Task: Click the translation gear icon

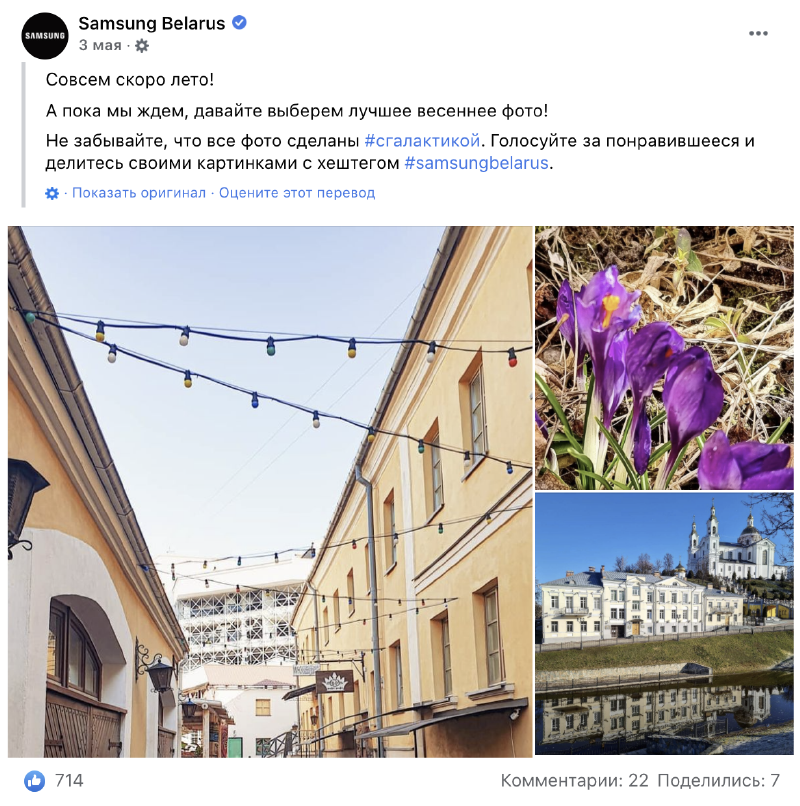Action: (x=52, y=193)
